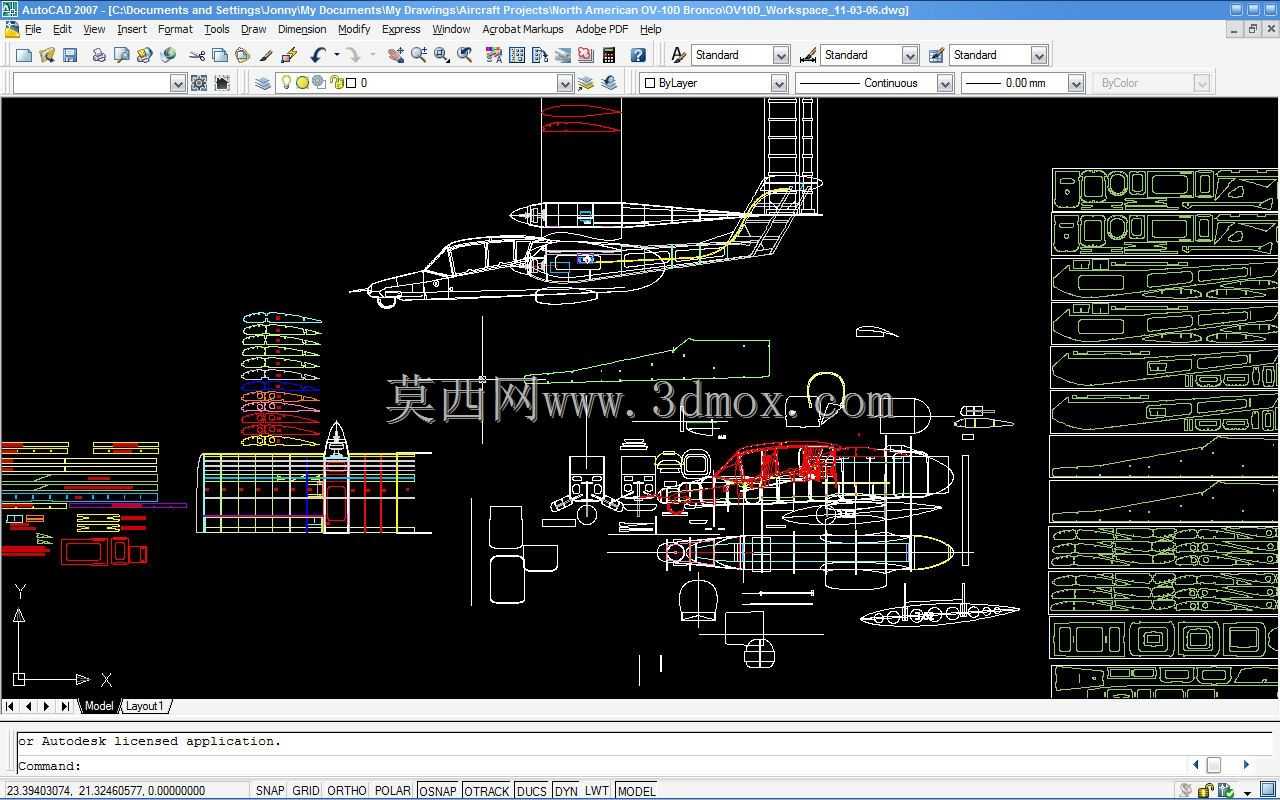Open the Tool Palettes icon
The width and height of the screenshot is (1280, 800).
coord(540,55)
